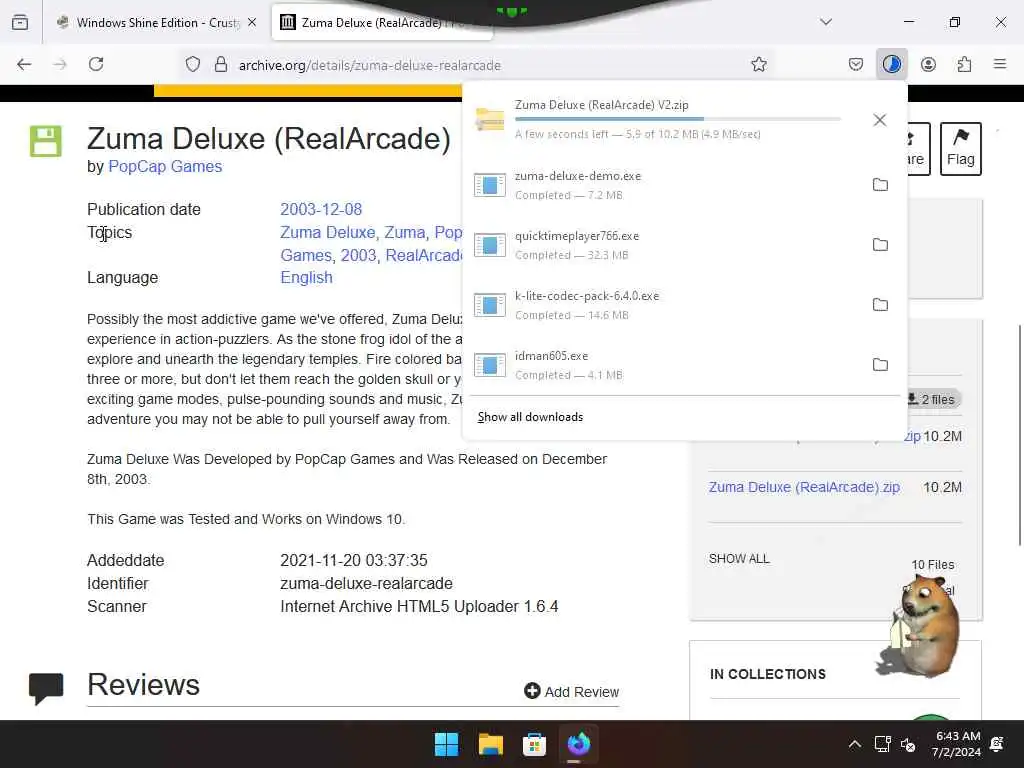Flag this item
This screenshot has height=768, width=1024.
(961, 148)
